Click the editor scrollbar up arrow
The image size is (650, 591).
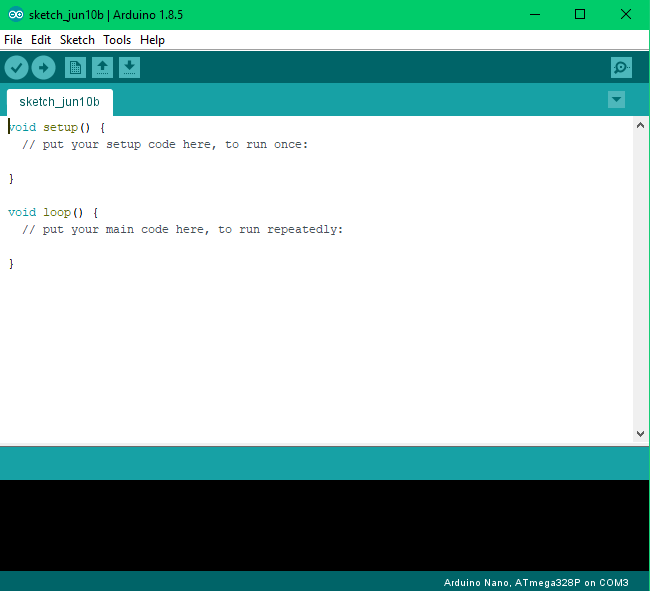[640, 125]
